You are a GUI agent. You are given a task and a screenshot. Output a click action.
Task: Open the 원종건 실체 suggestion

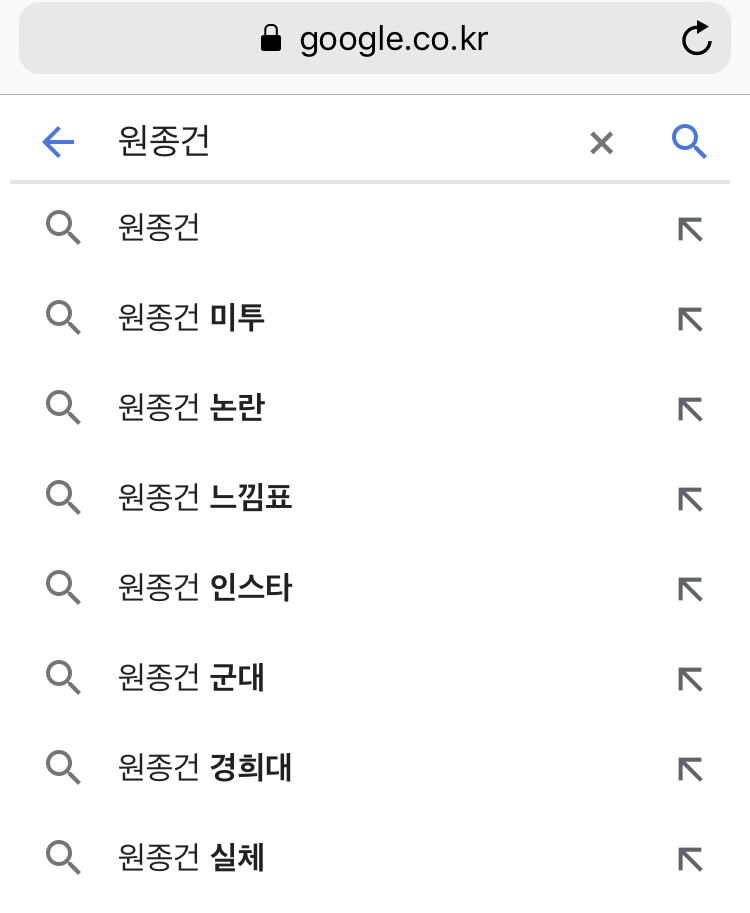click(191, 858)
